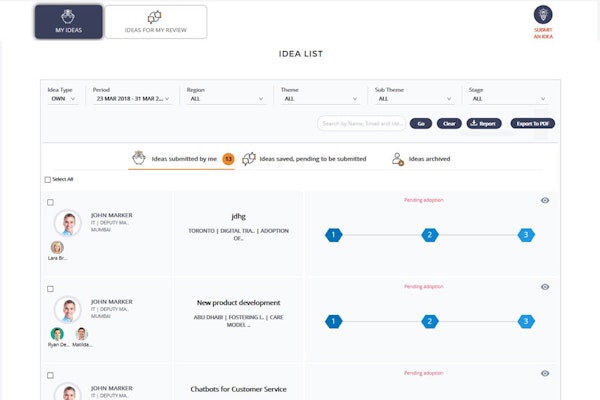
Task: Click stage 3 hexagon for jdhg idea
Action: point(526,235)
